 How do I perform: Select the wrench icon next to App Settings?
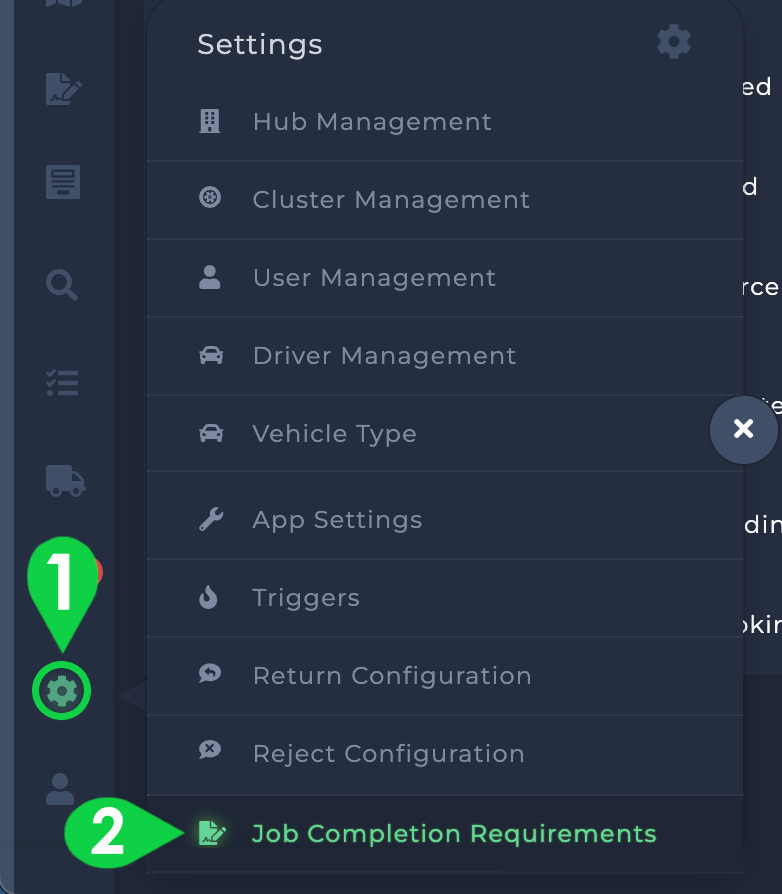(x=211, y=519)
